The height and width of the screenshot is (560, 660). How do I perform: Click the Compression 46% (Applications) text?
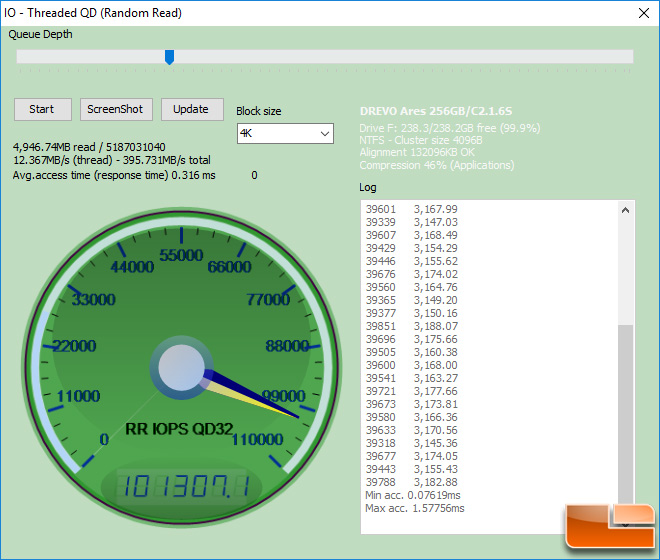click(436, 165)
